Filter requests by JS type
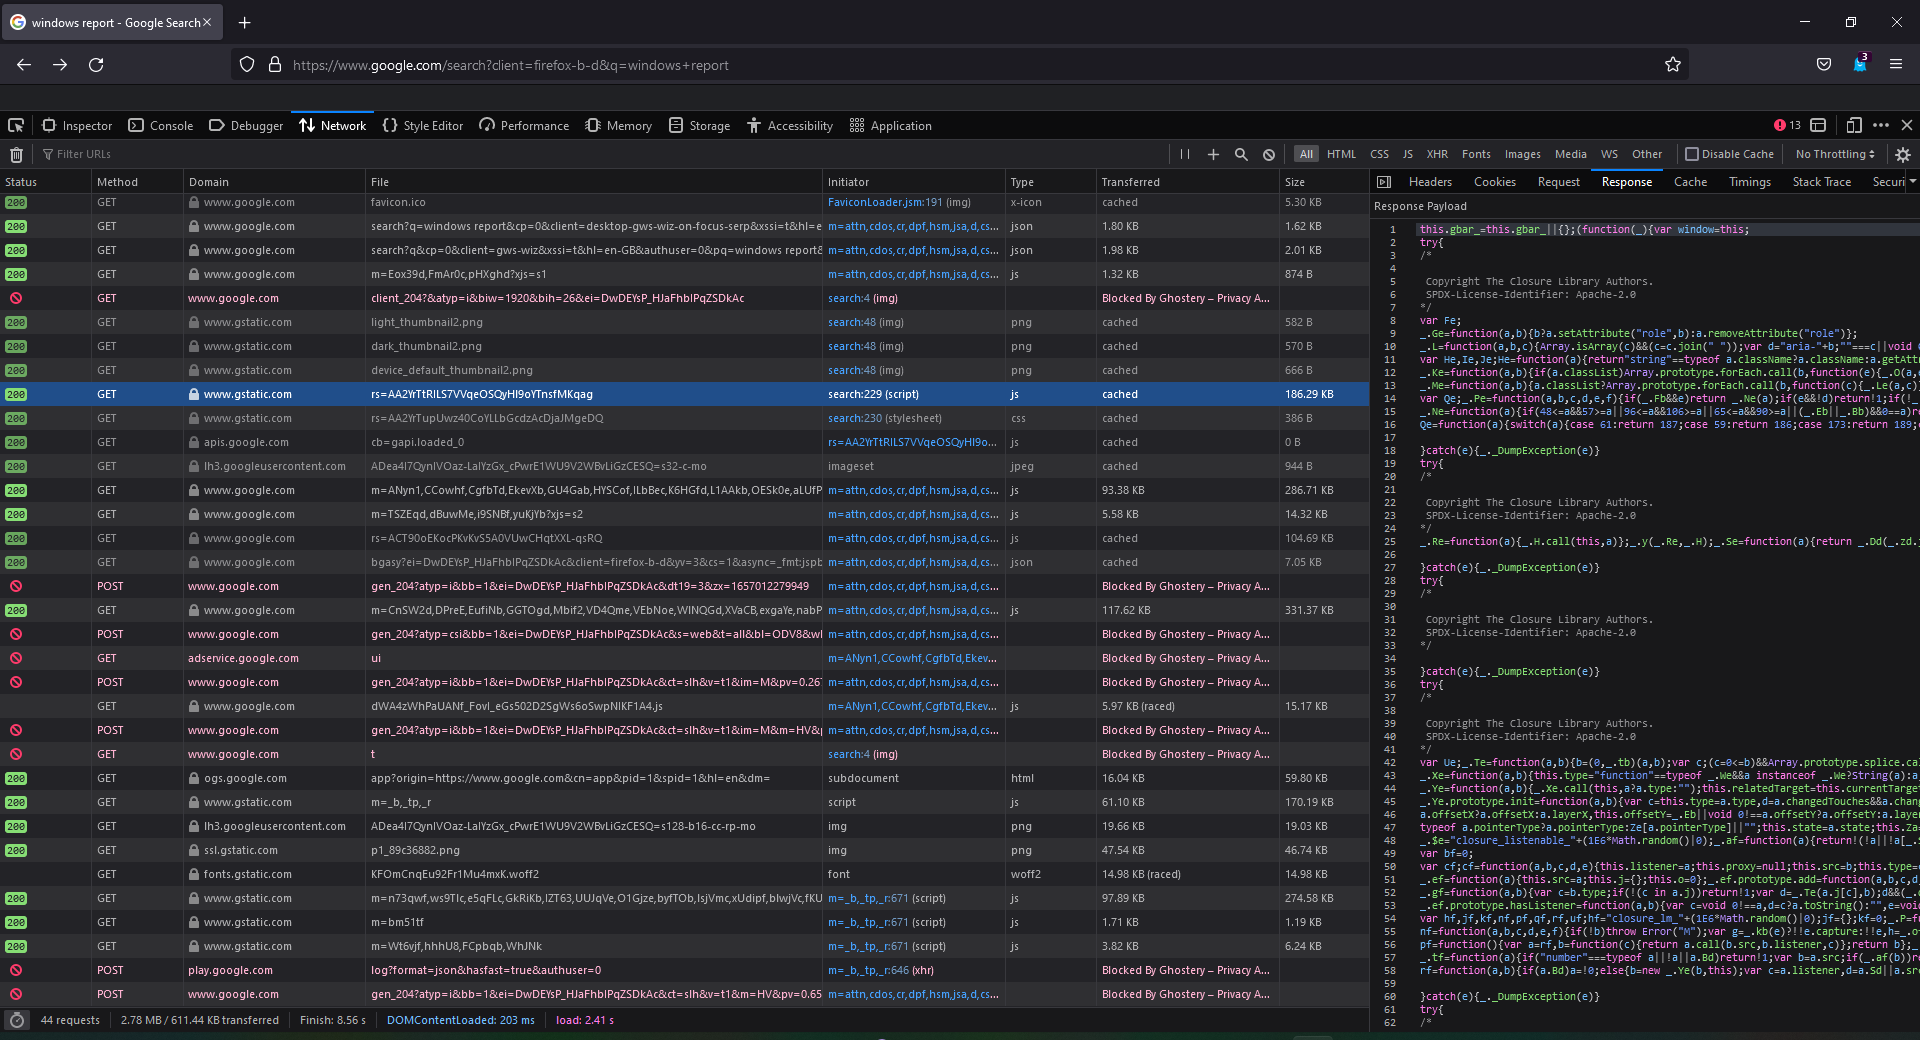Viewport: 1920px width, 1040px height. (x=1407, y=155)
